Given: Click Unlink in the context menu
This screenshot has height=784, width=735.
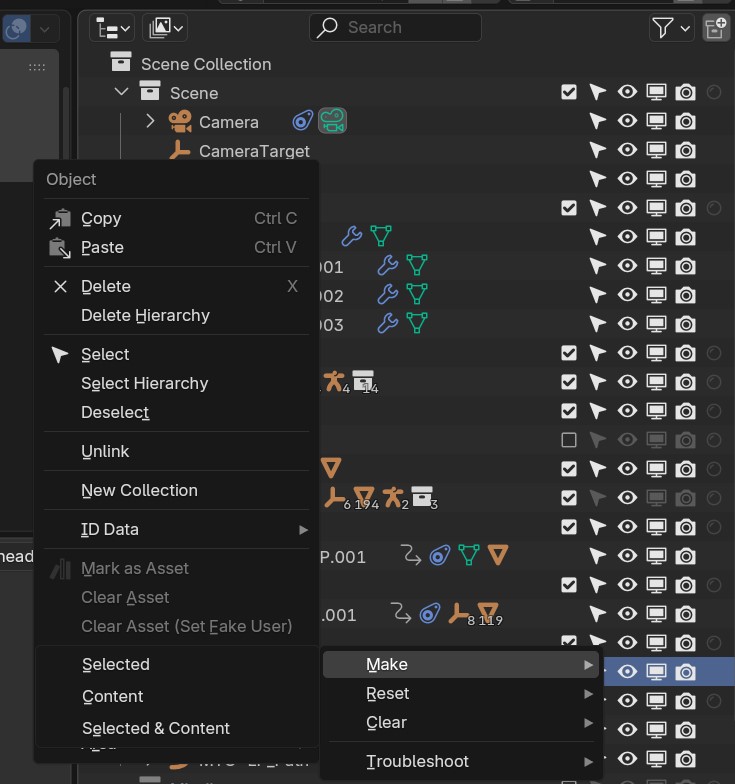Looking at the screenshot, I should (176, 452).
